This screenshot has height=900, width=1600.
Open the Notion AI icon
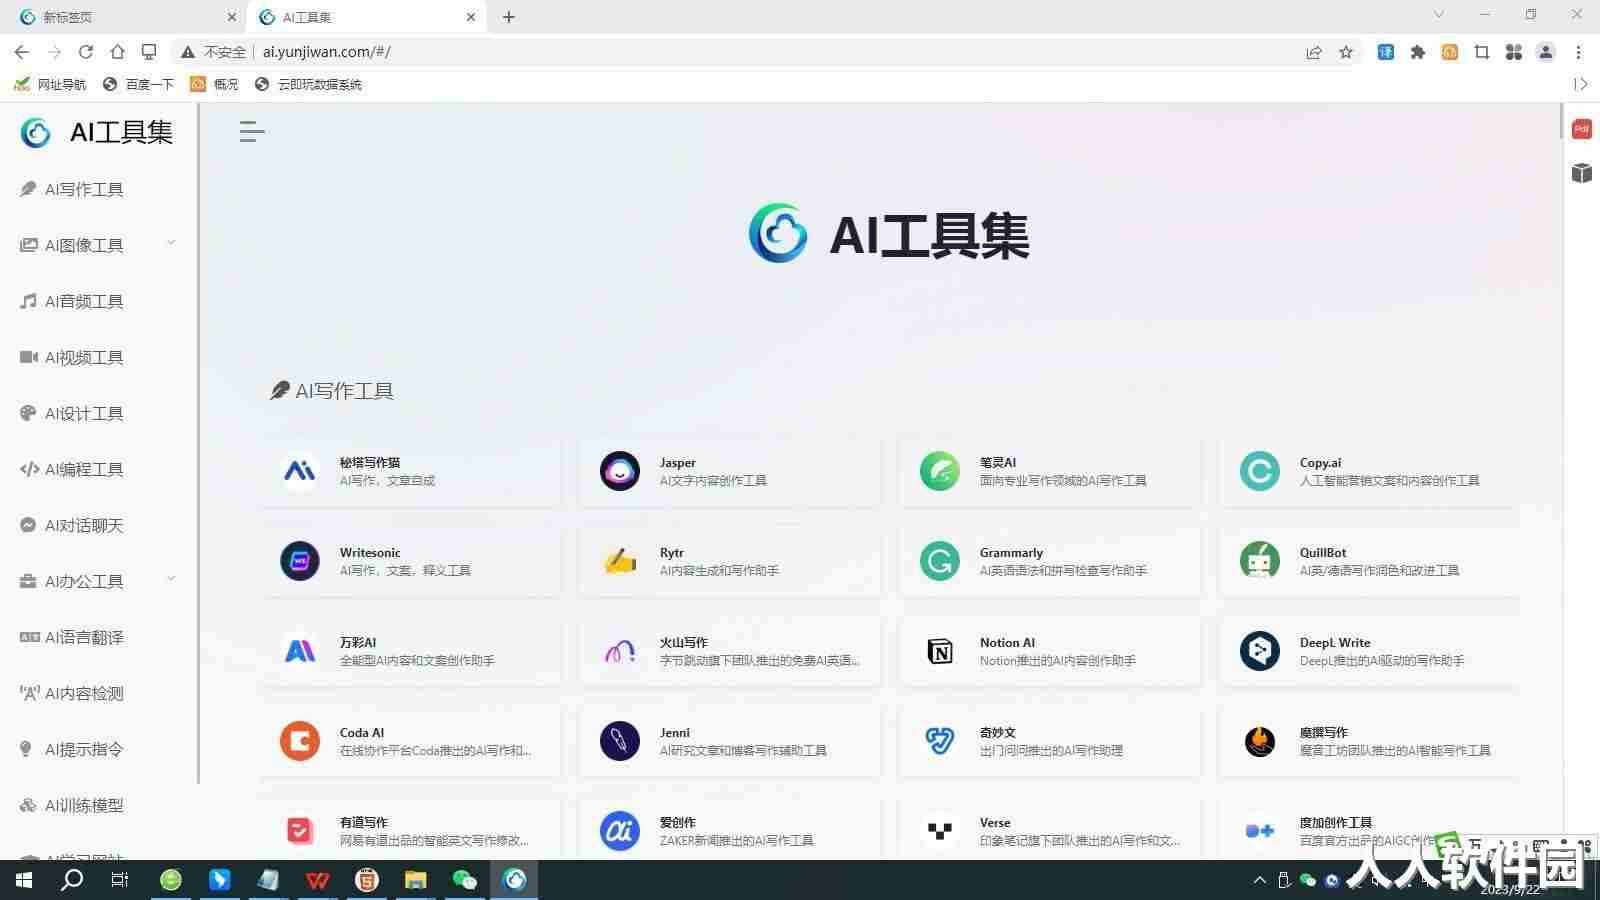pos(940,651)
